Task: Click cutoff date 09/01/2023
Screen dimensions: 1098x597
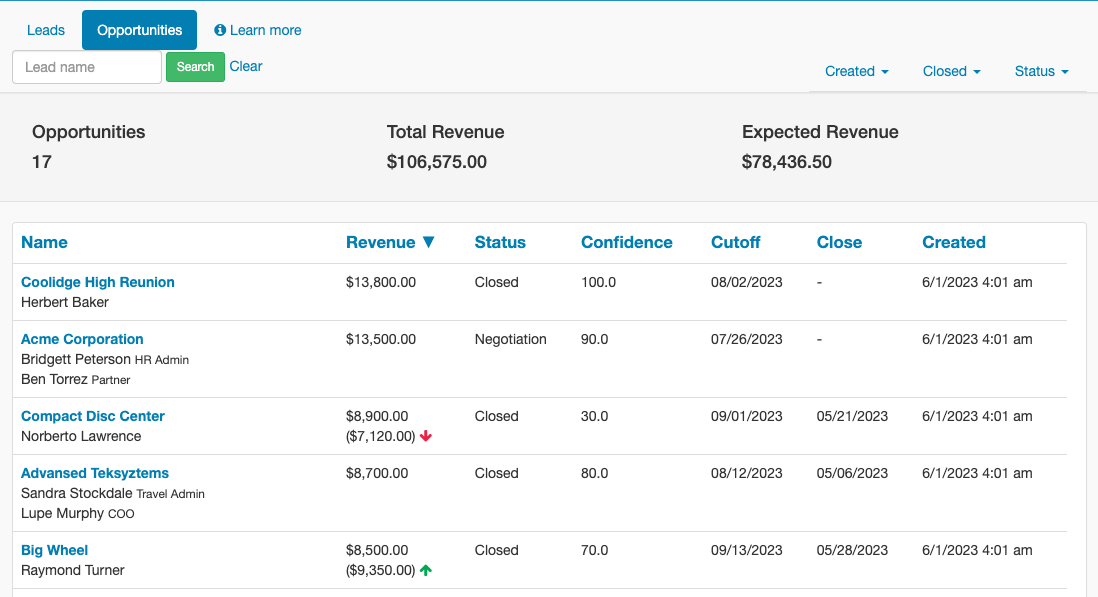Action: 746,416
